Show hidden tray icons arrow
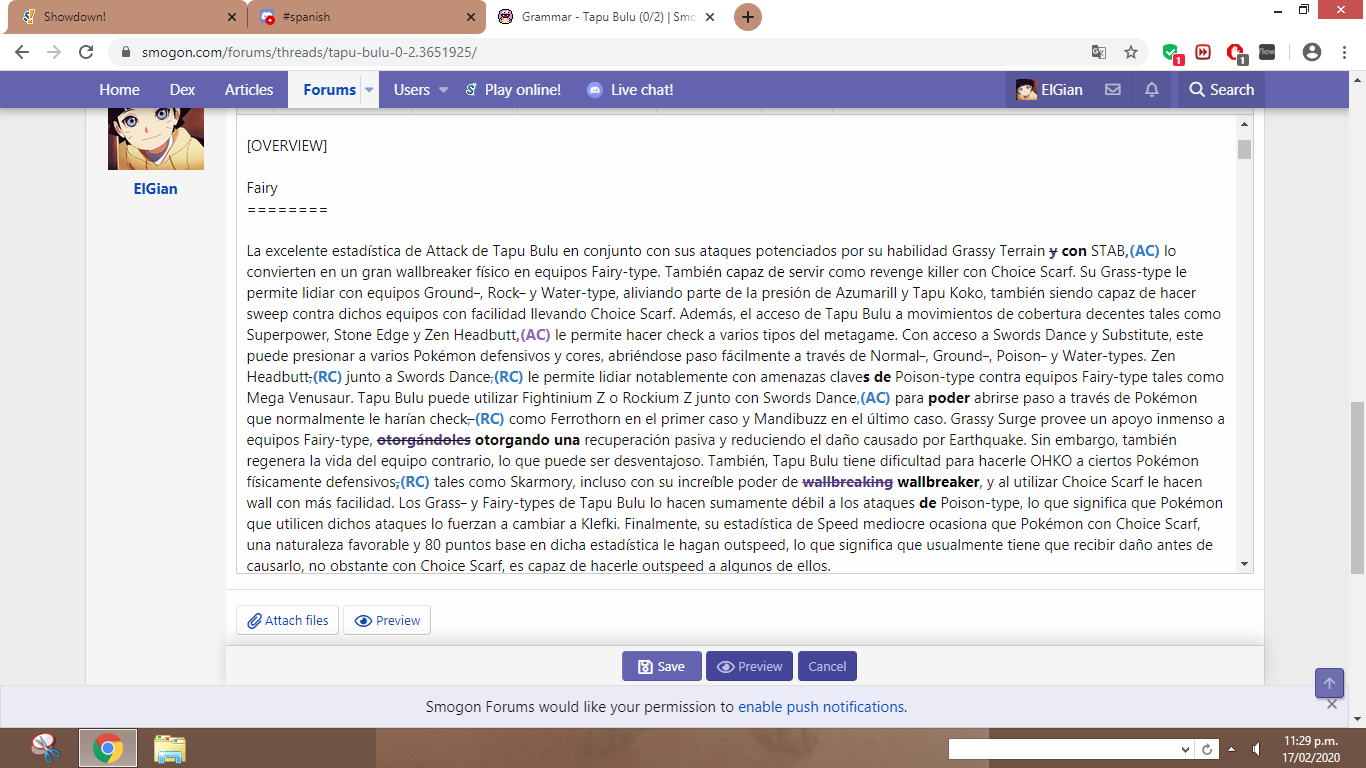 [x=1232, y=749]
